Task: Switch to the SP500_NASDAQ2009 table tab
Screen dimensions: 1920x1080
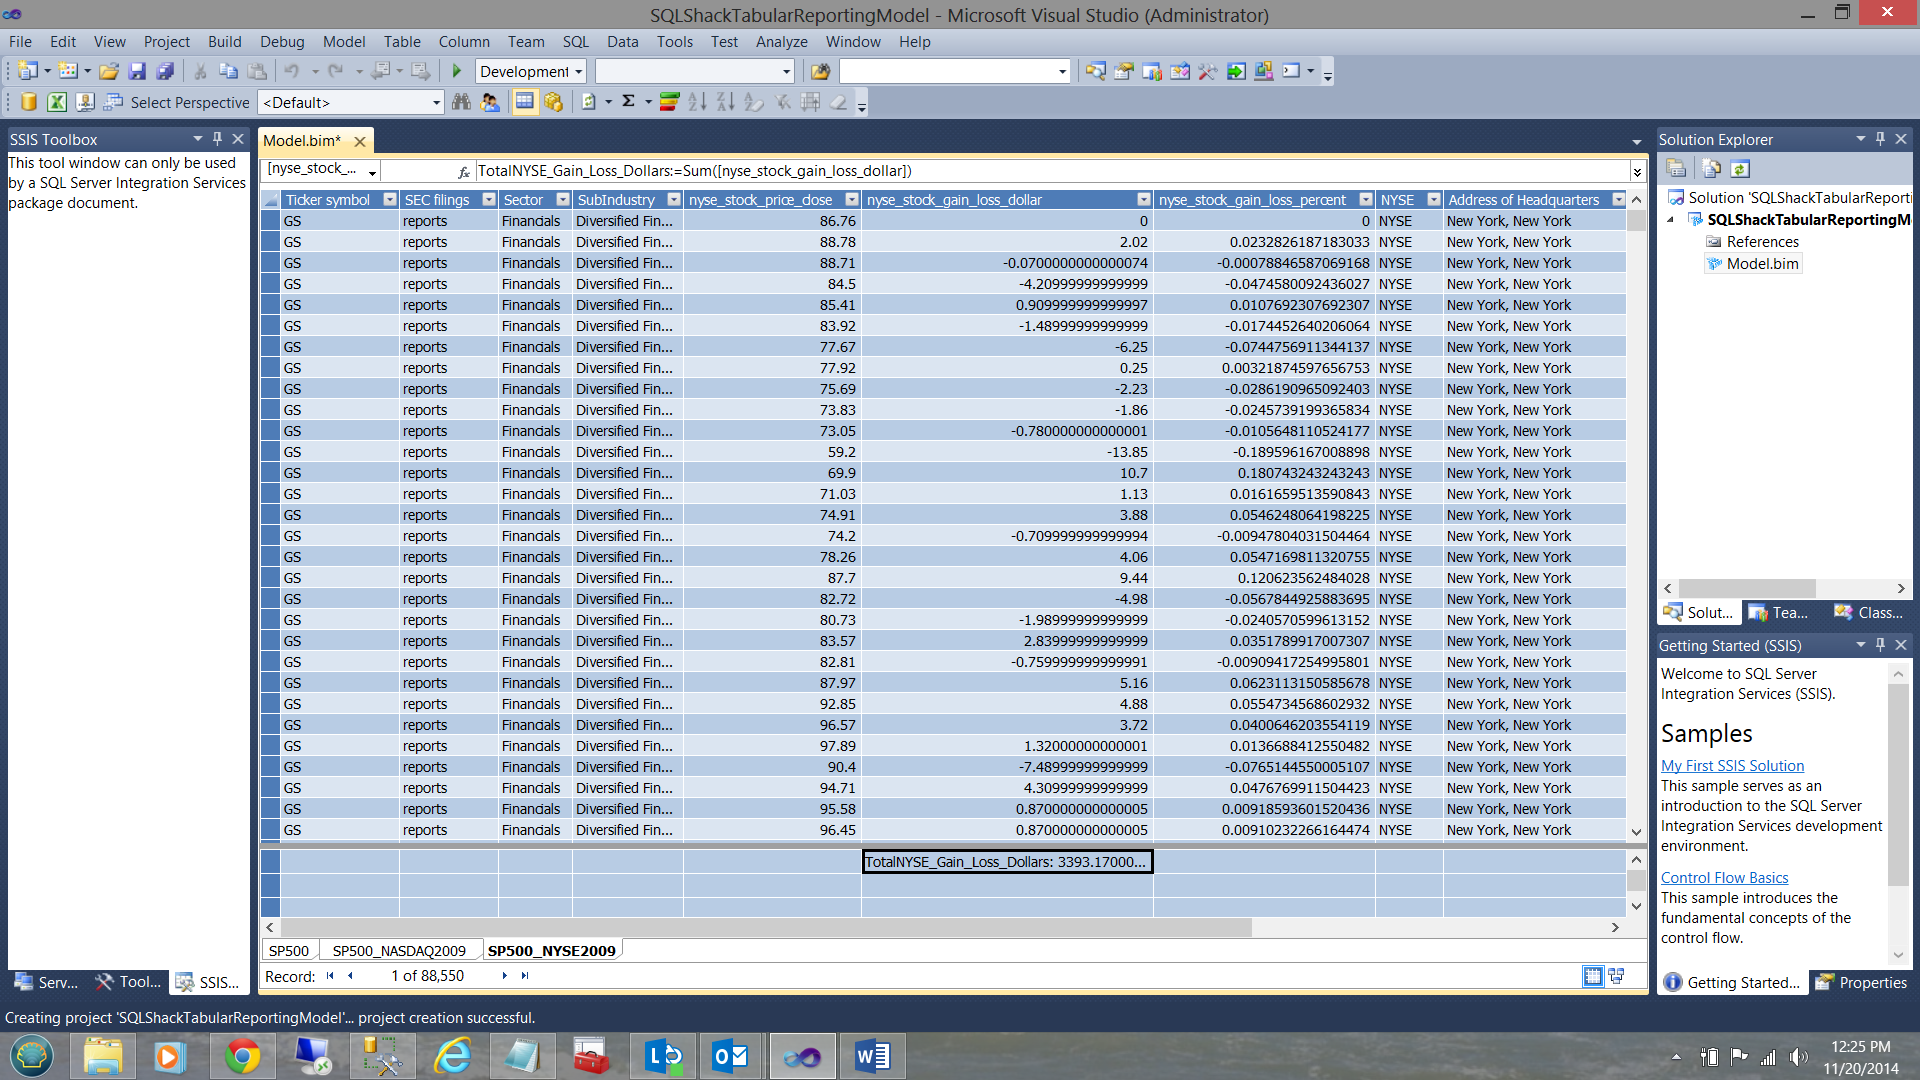Action: tap(399, 950)
